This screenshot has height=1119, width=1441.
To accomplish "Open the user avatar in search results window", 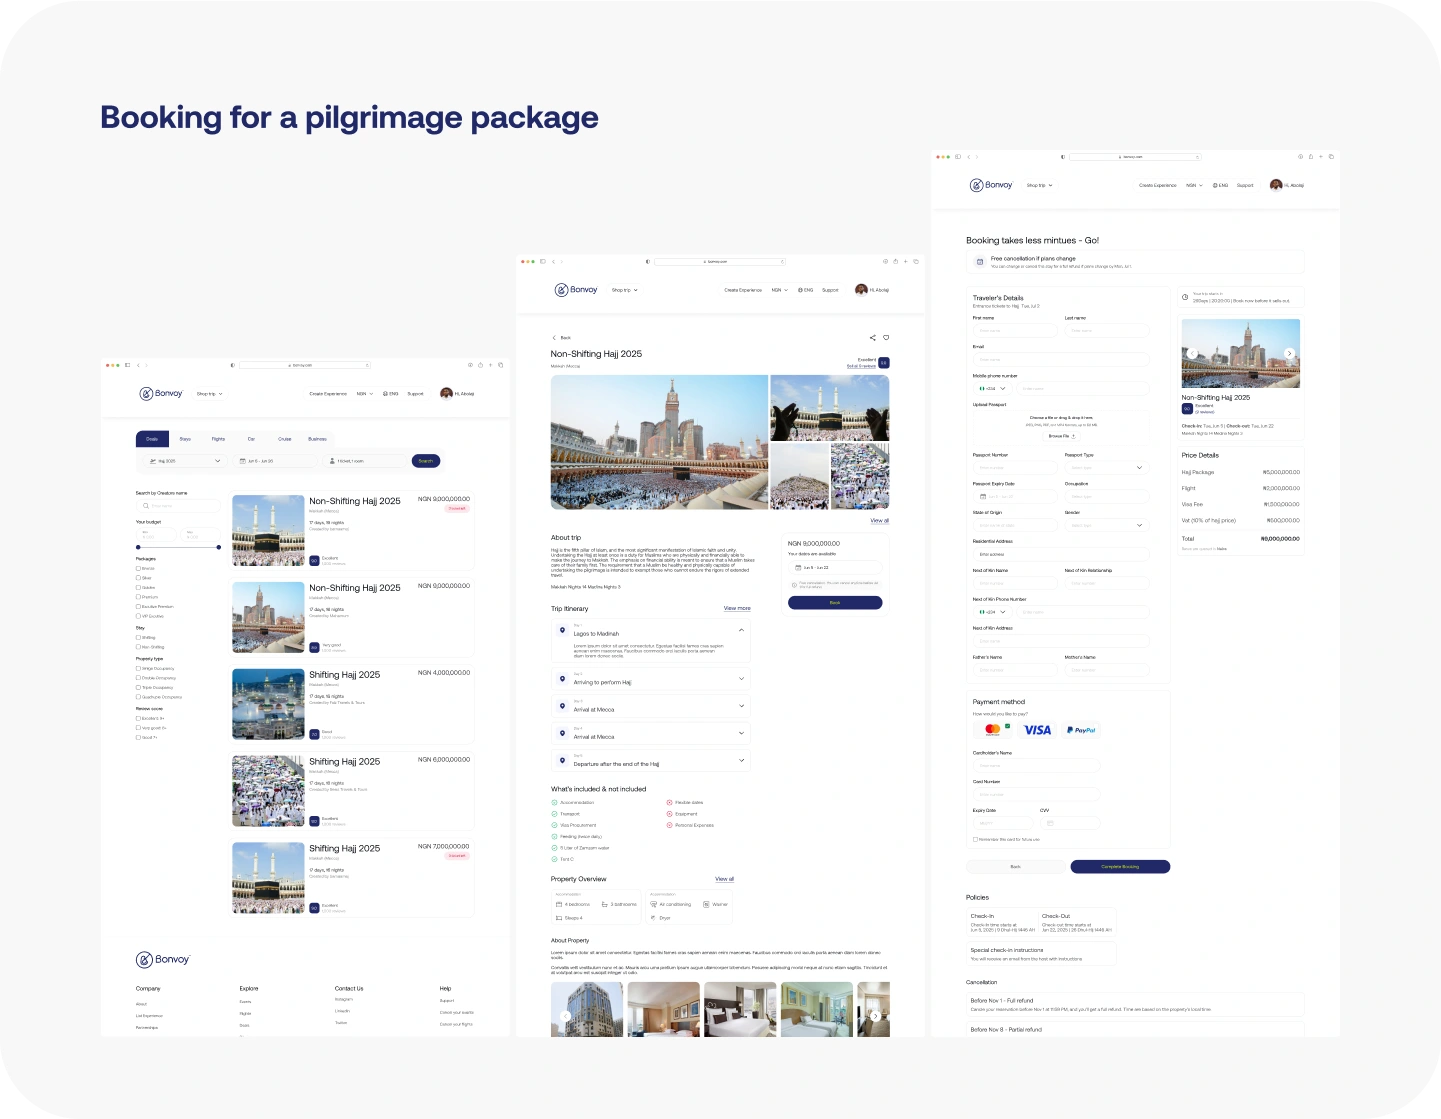I will 446,394.
